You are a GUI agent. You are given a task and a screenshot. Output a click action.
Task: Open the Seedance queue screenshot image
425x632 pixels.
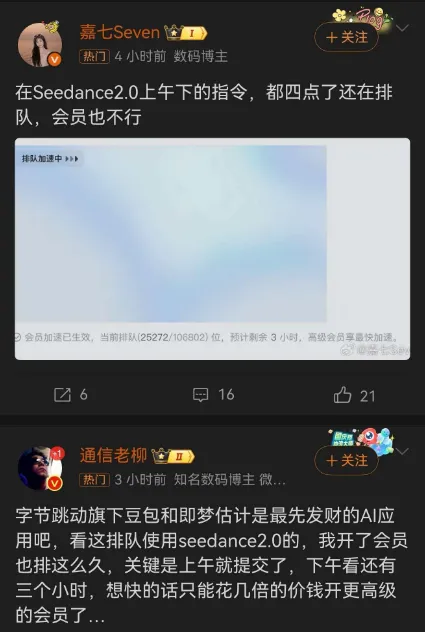[212, 249]
